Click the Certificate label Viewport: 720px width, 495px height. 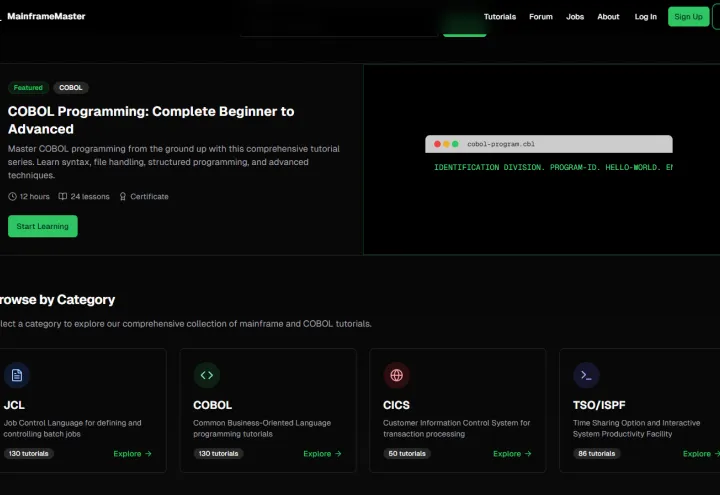point(149,197)
